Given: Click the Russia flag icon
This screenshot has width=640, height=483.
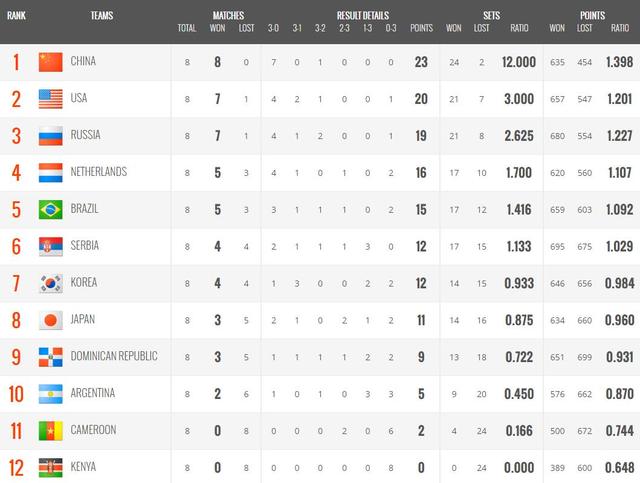Looking at the screenshot, I should [50, 135].
